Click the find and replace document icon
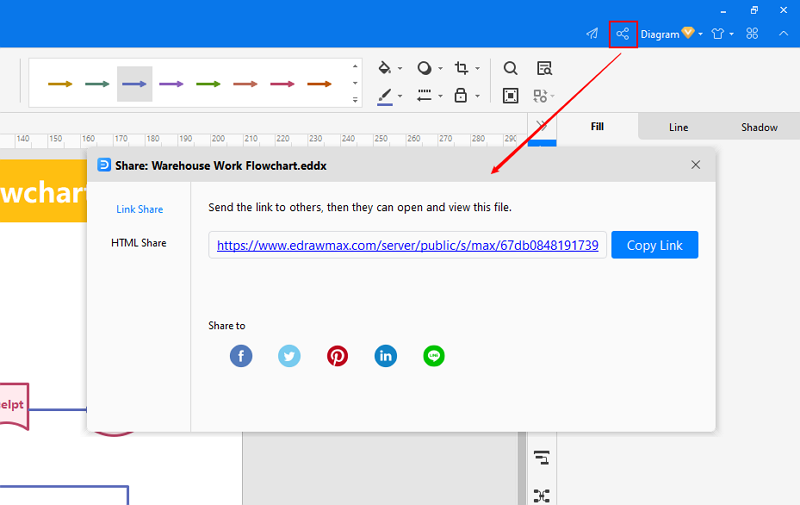This screenshot has width=800, height=505. 544,68
